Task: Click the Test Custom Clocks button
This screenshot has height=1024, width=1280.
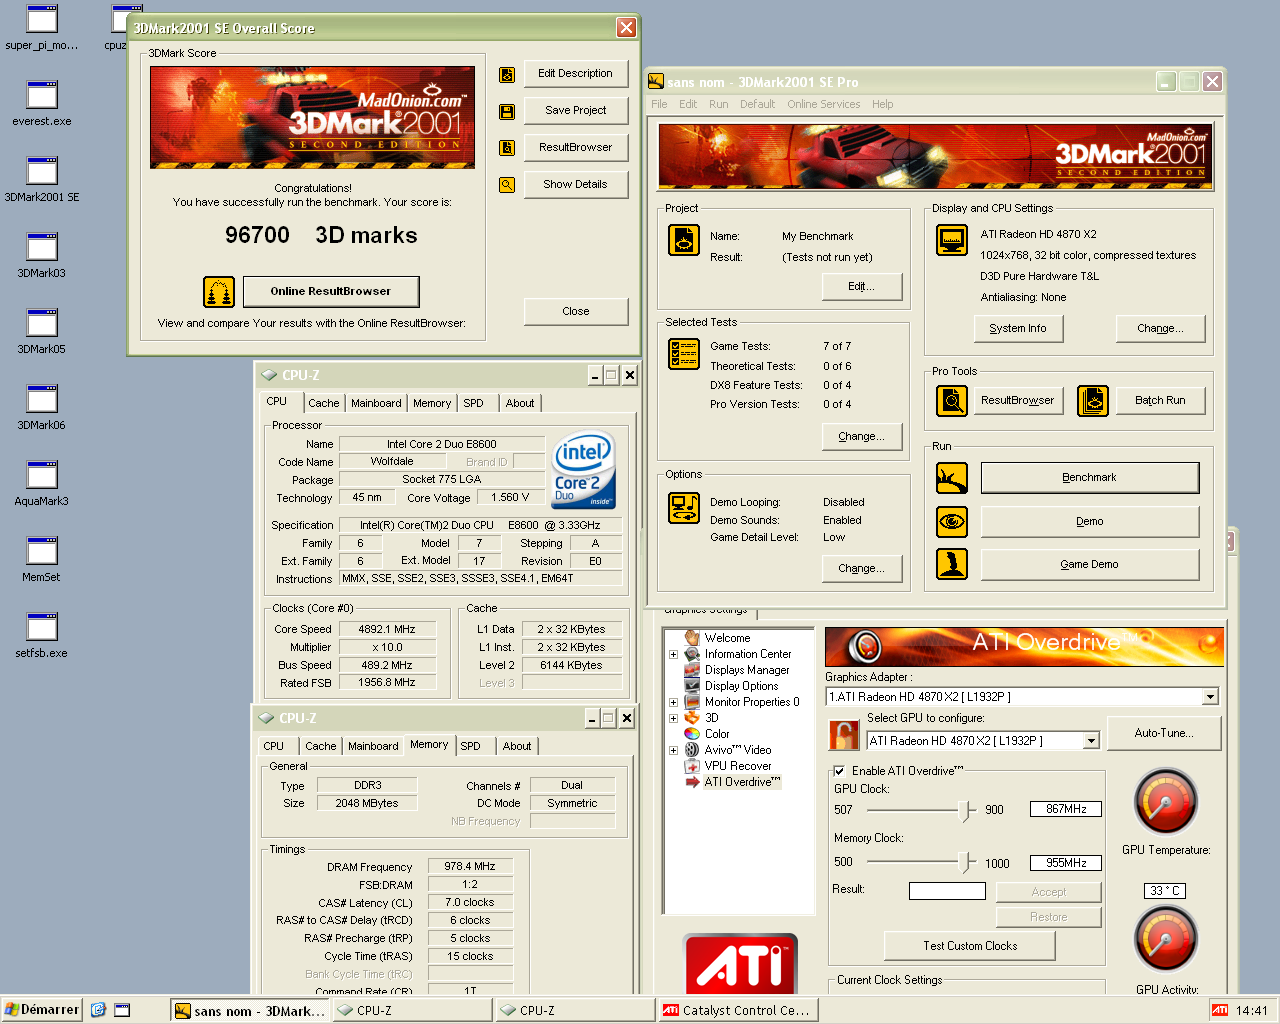Action: pos(970,946)
